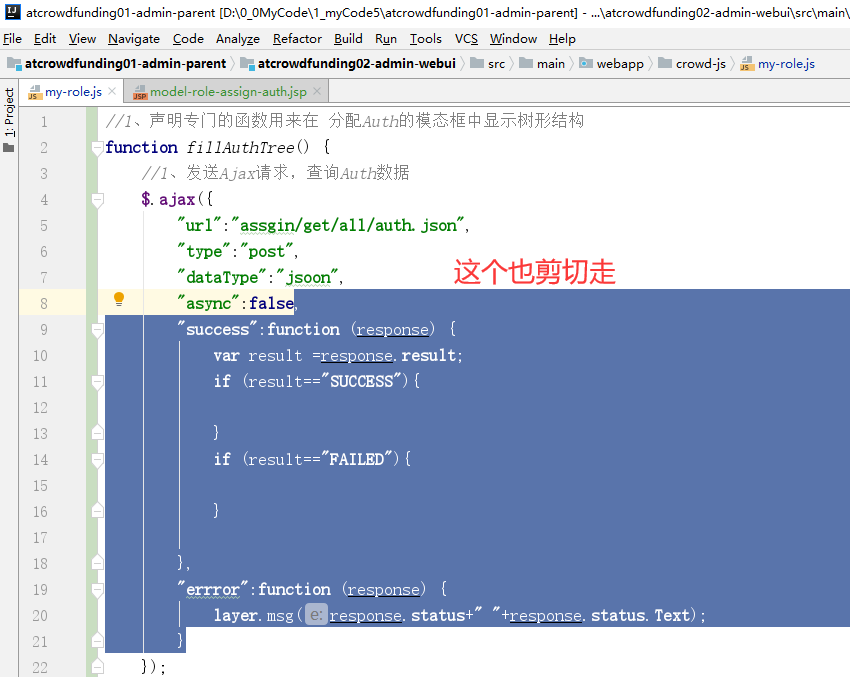Click the misspelled "jsoon" dataType value

pyautogui.click(x=308, y=278)
